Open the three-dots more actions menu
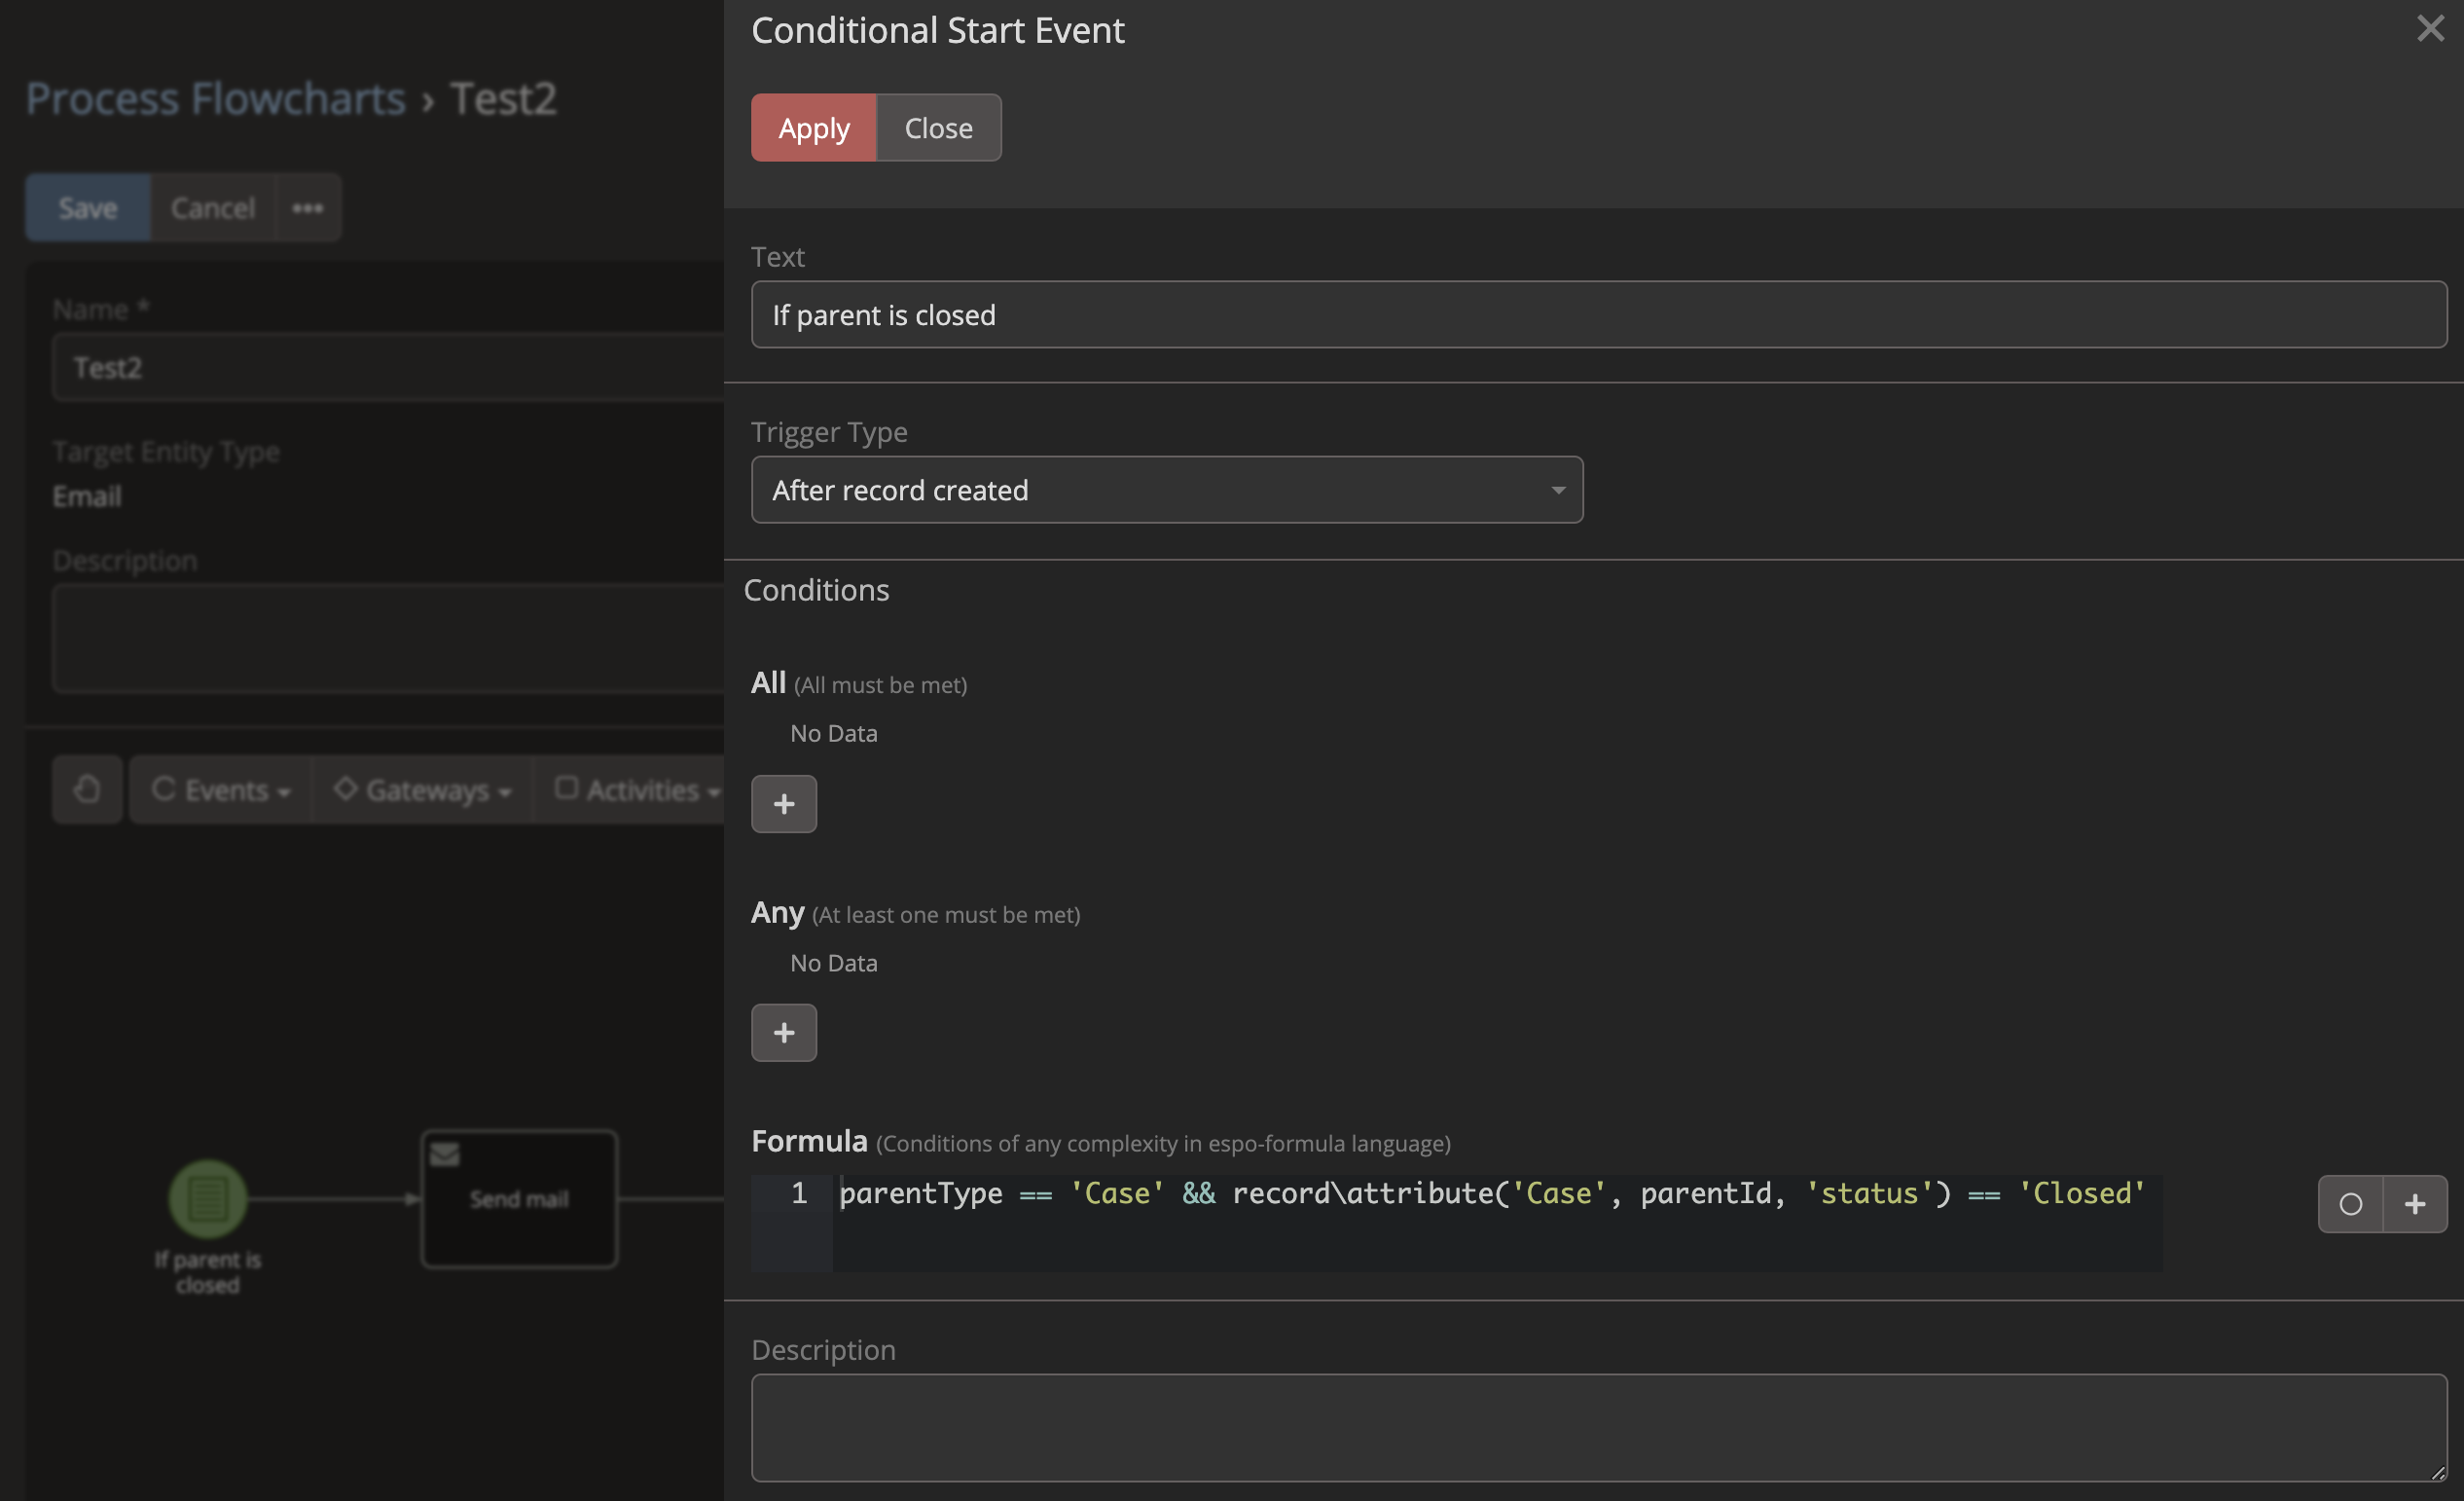Image resolution: width=2464 pixels, height=1501 pixels. 307,208
